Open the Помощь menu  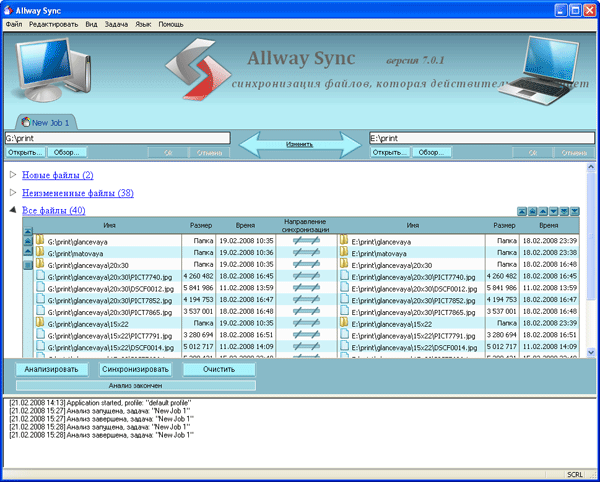[171, 24]
